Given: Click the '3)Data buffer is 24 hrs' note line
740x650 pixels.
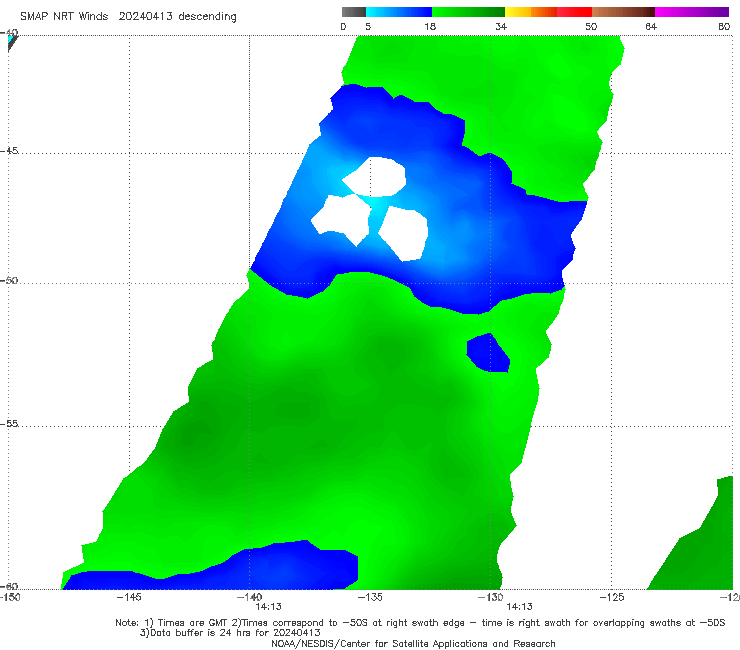Looking at the screenshot, I should [x=230, y=633].
